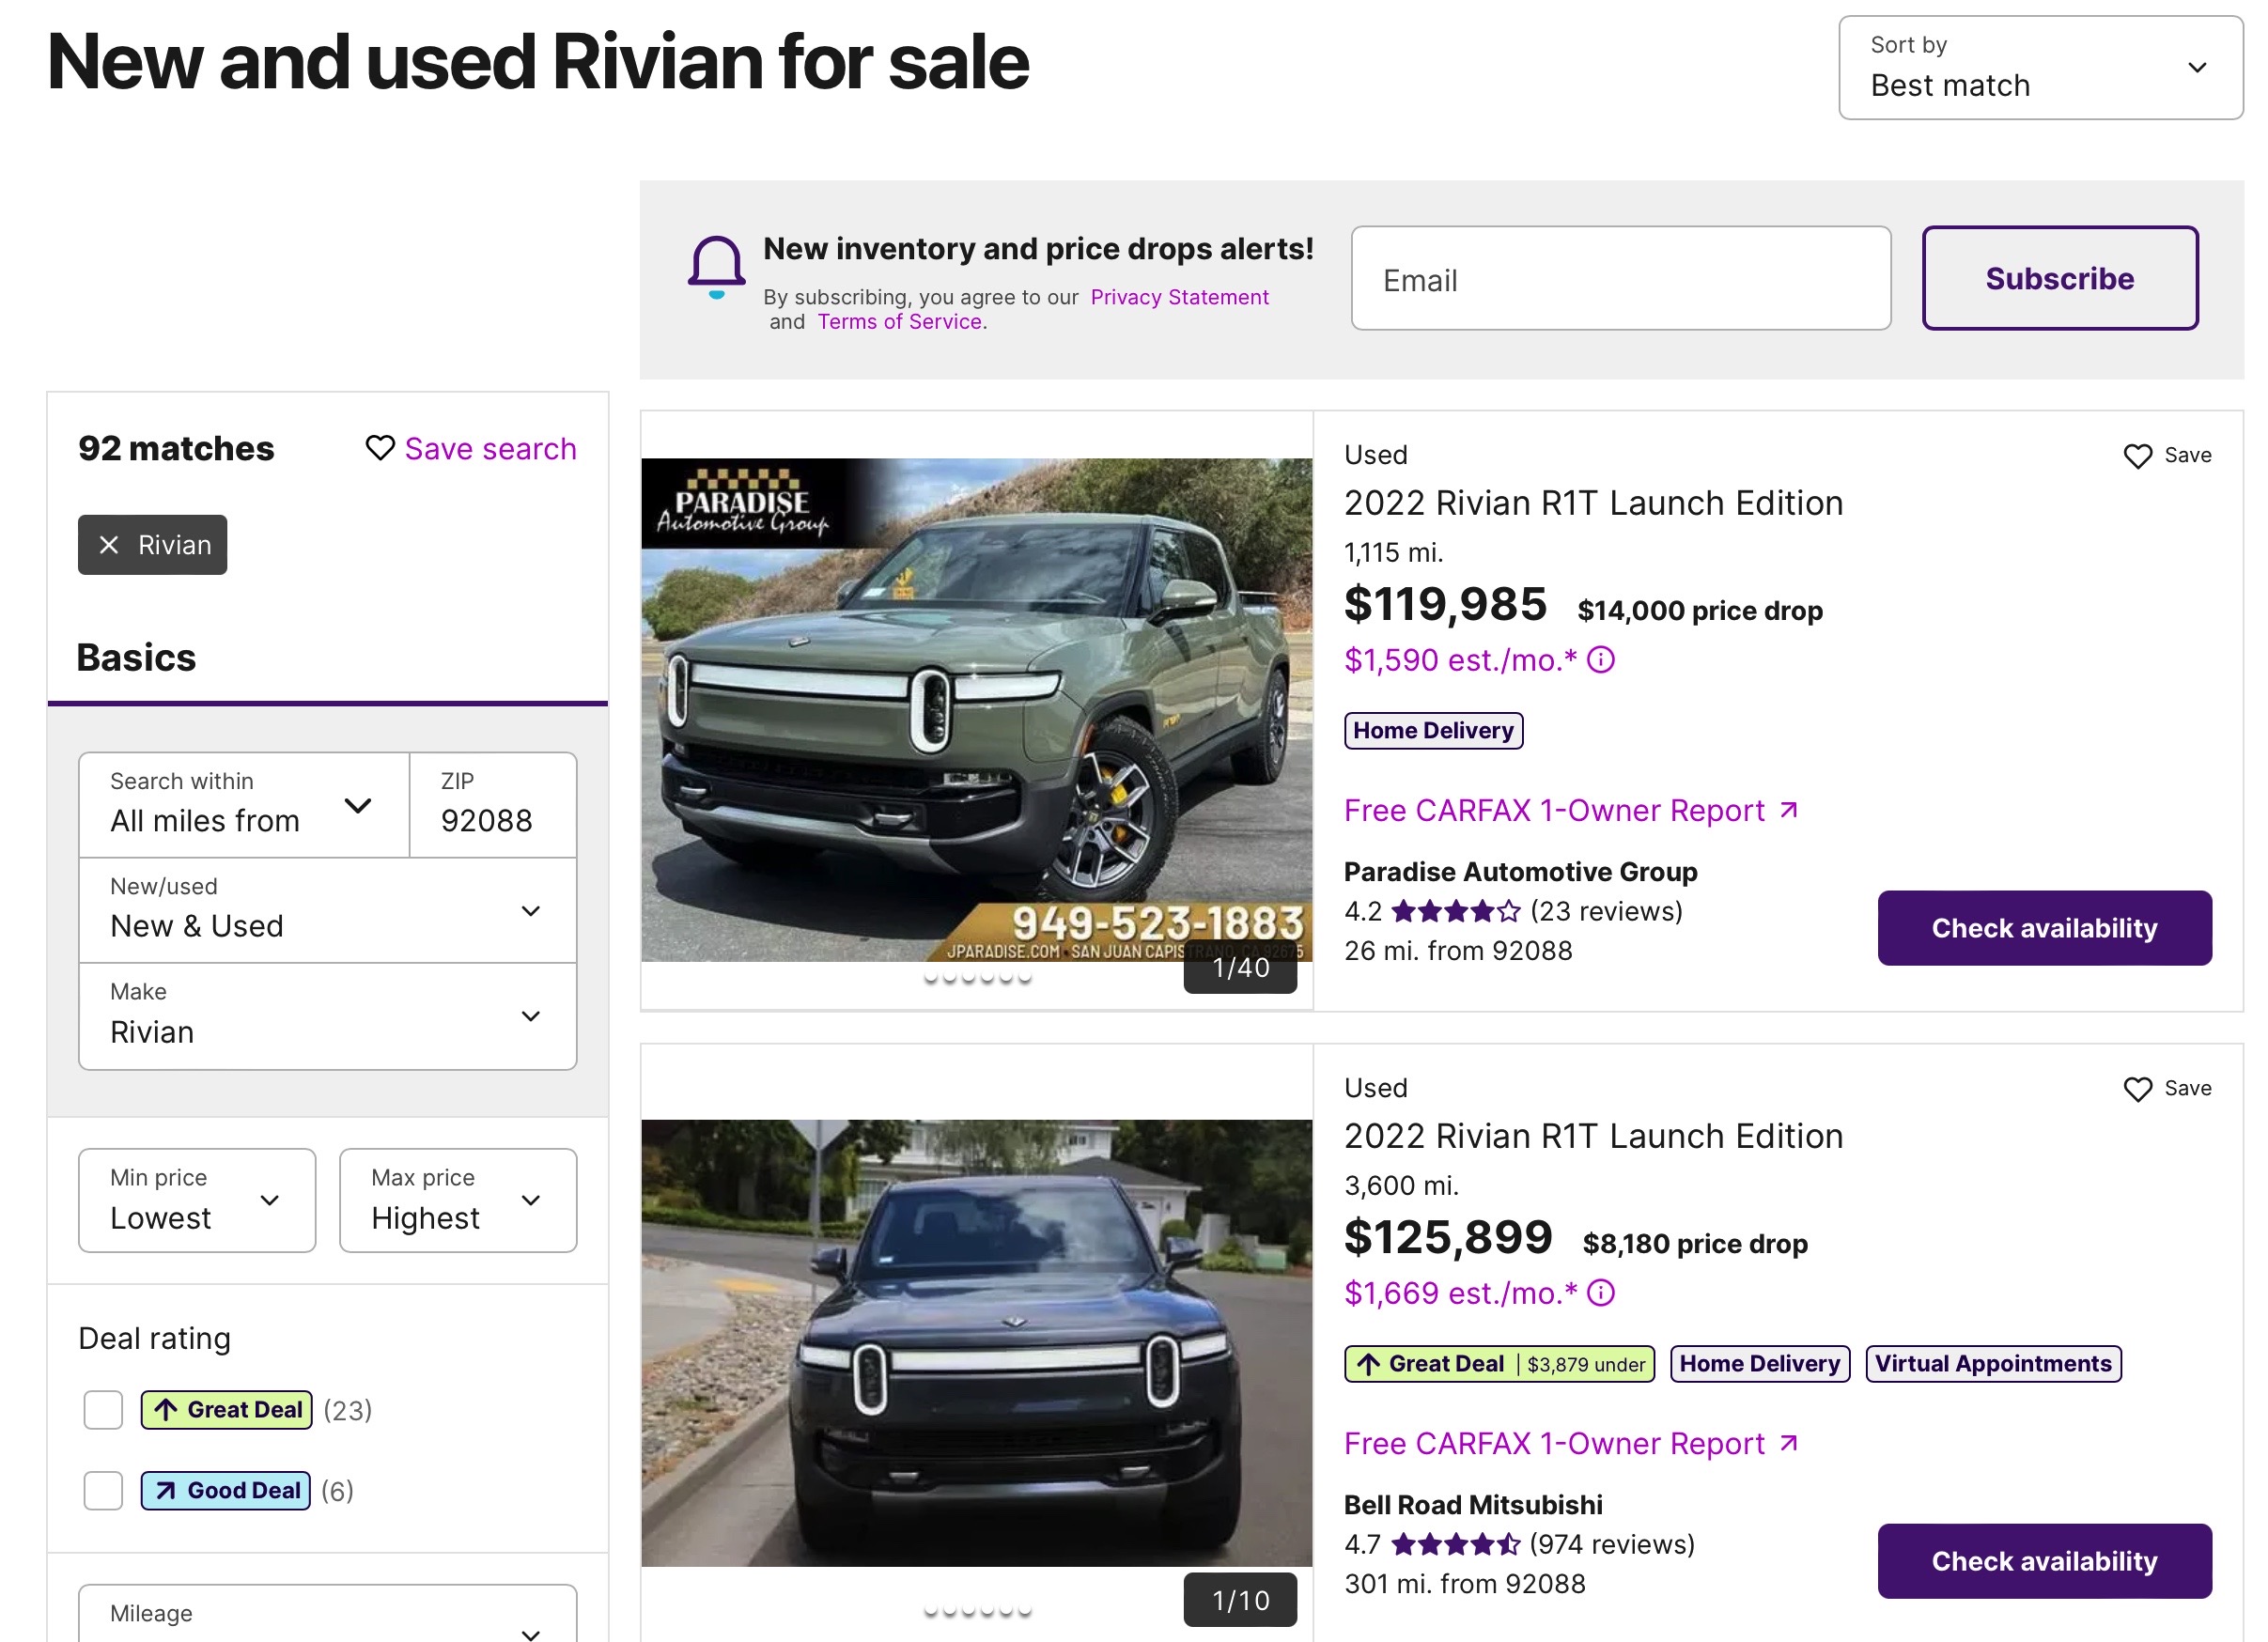Click the 1/10 photo counter

(1240, 1601)
